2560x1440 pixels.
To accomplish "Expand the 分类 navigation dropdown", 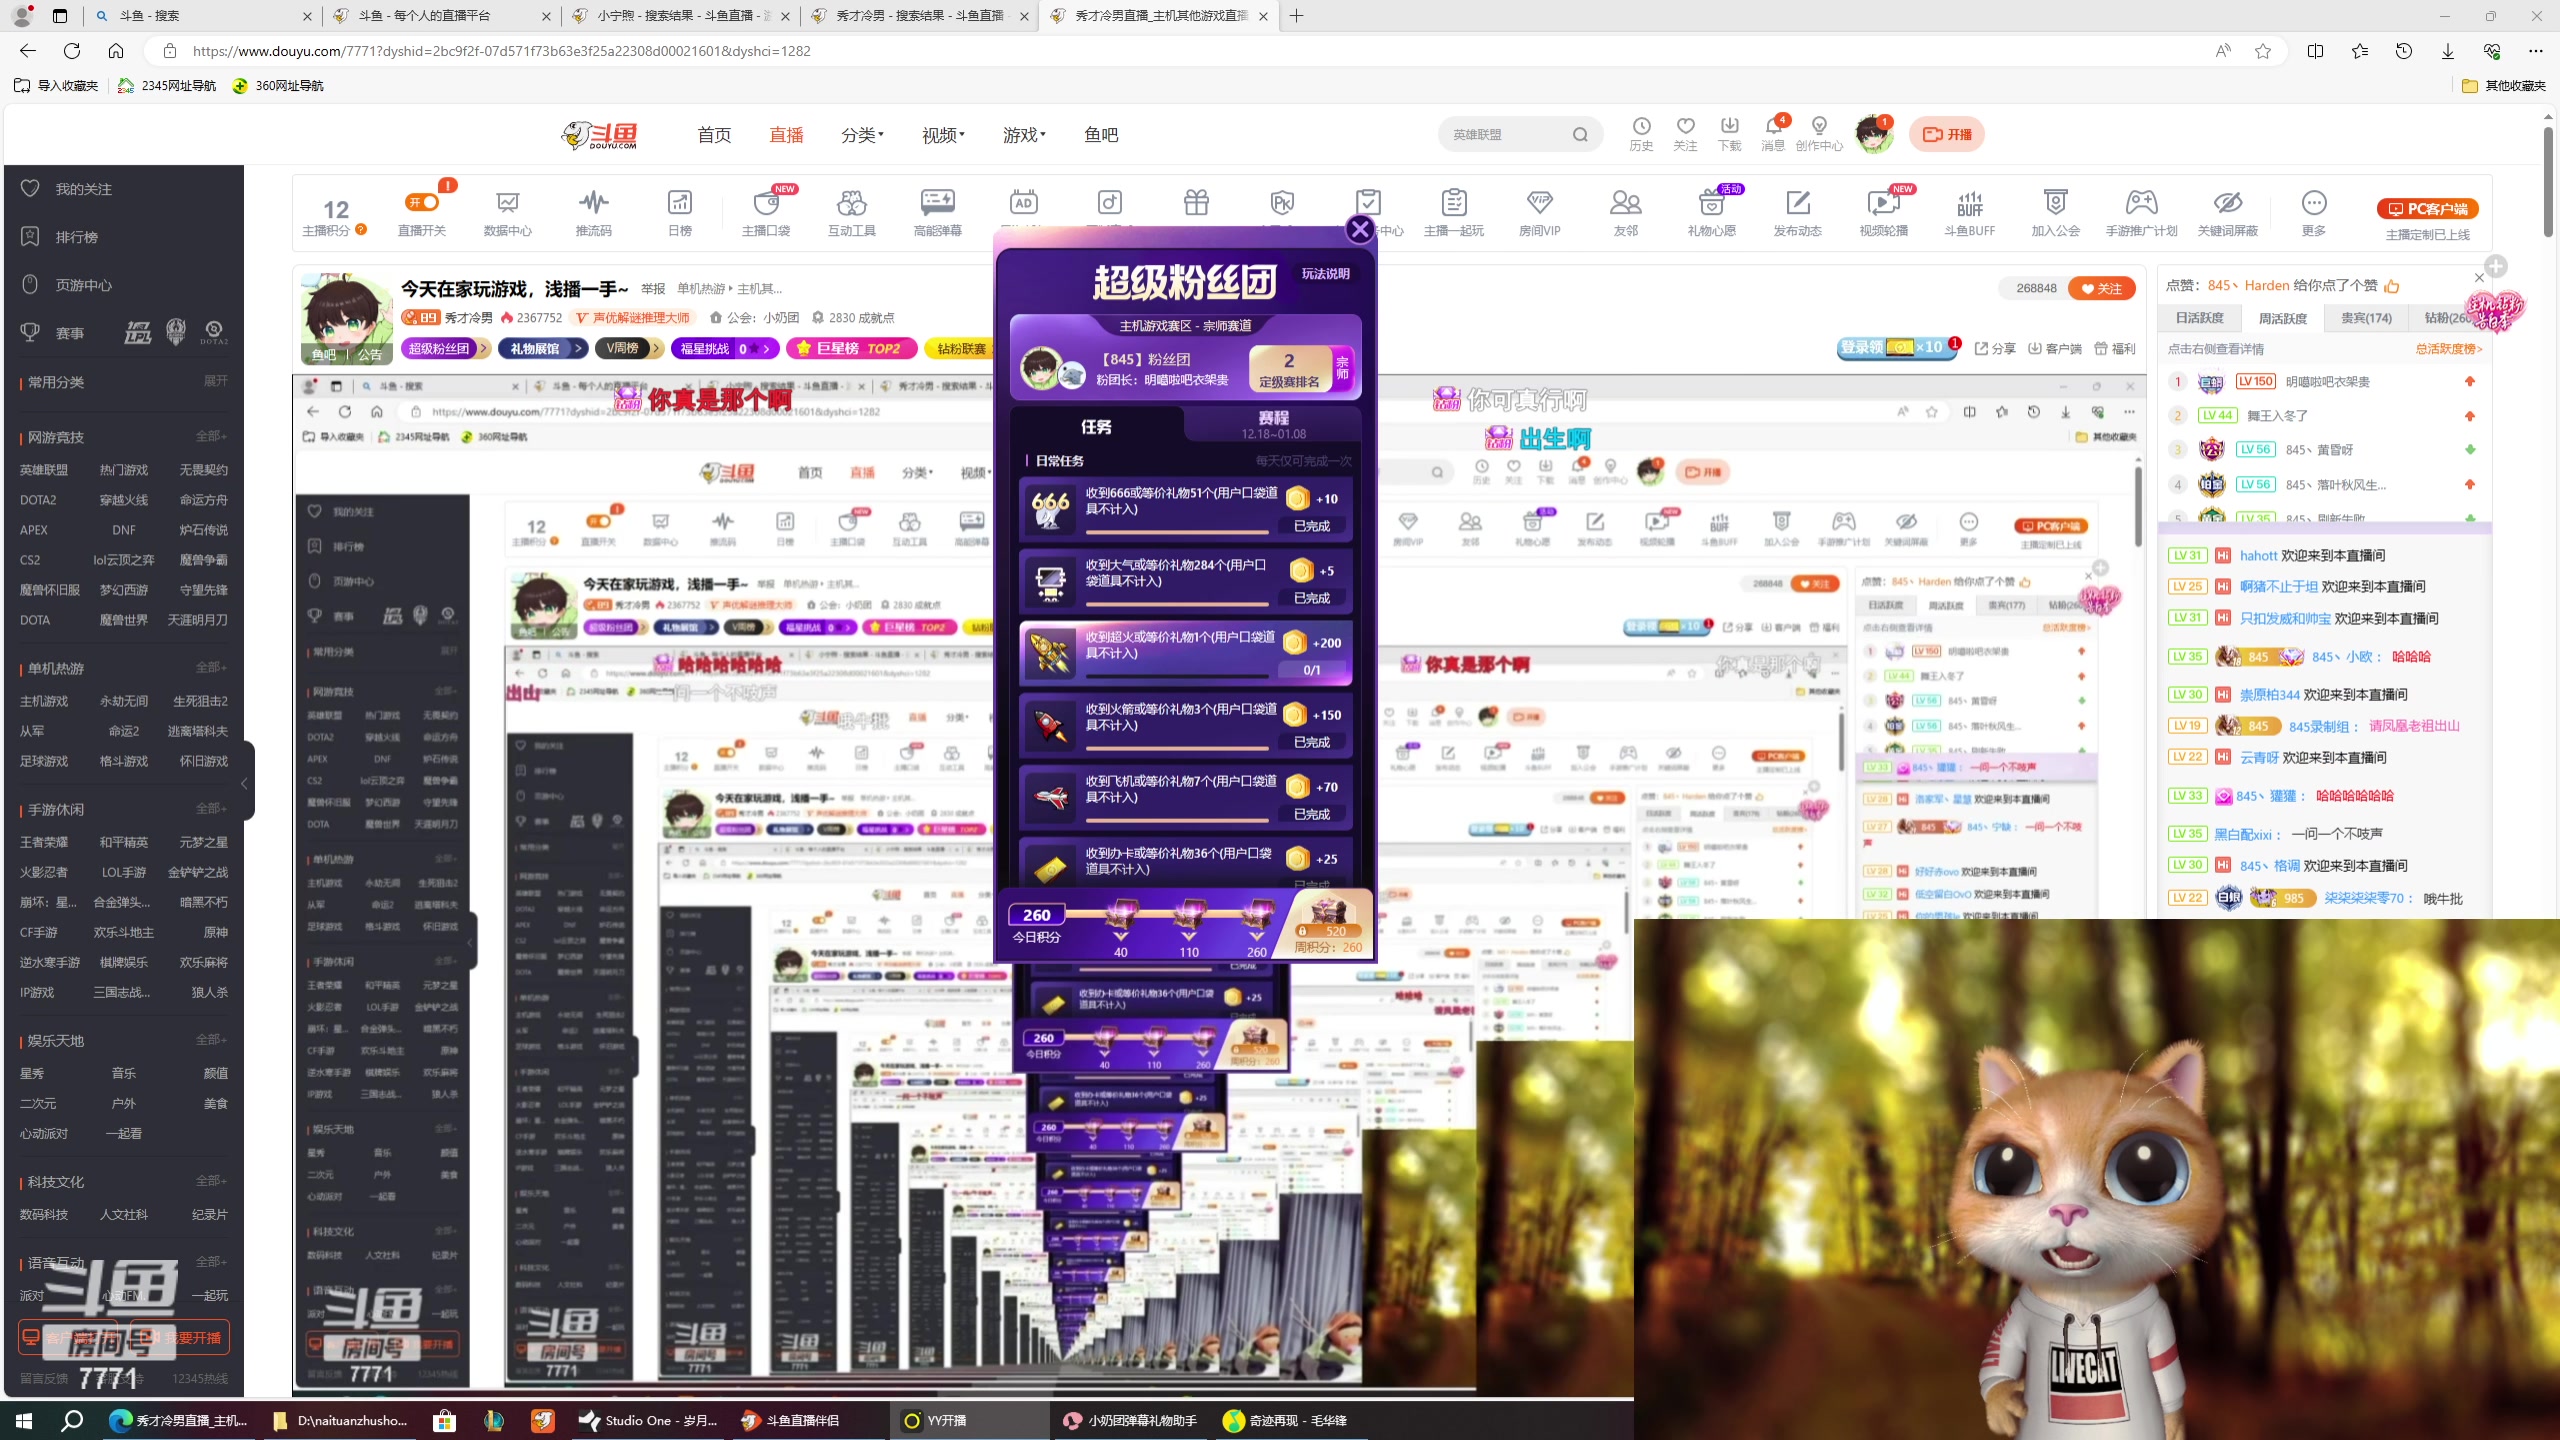I will click(x=862, y=135).
